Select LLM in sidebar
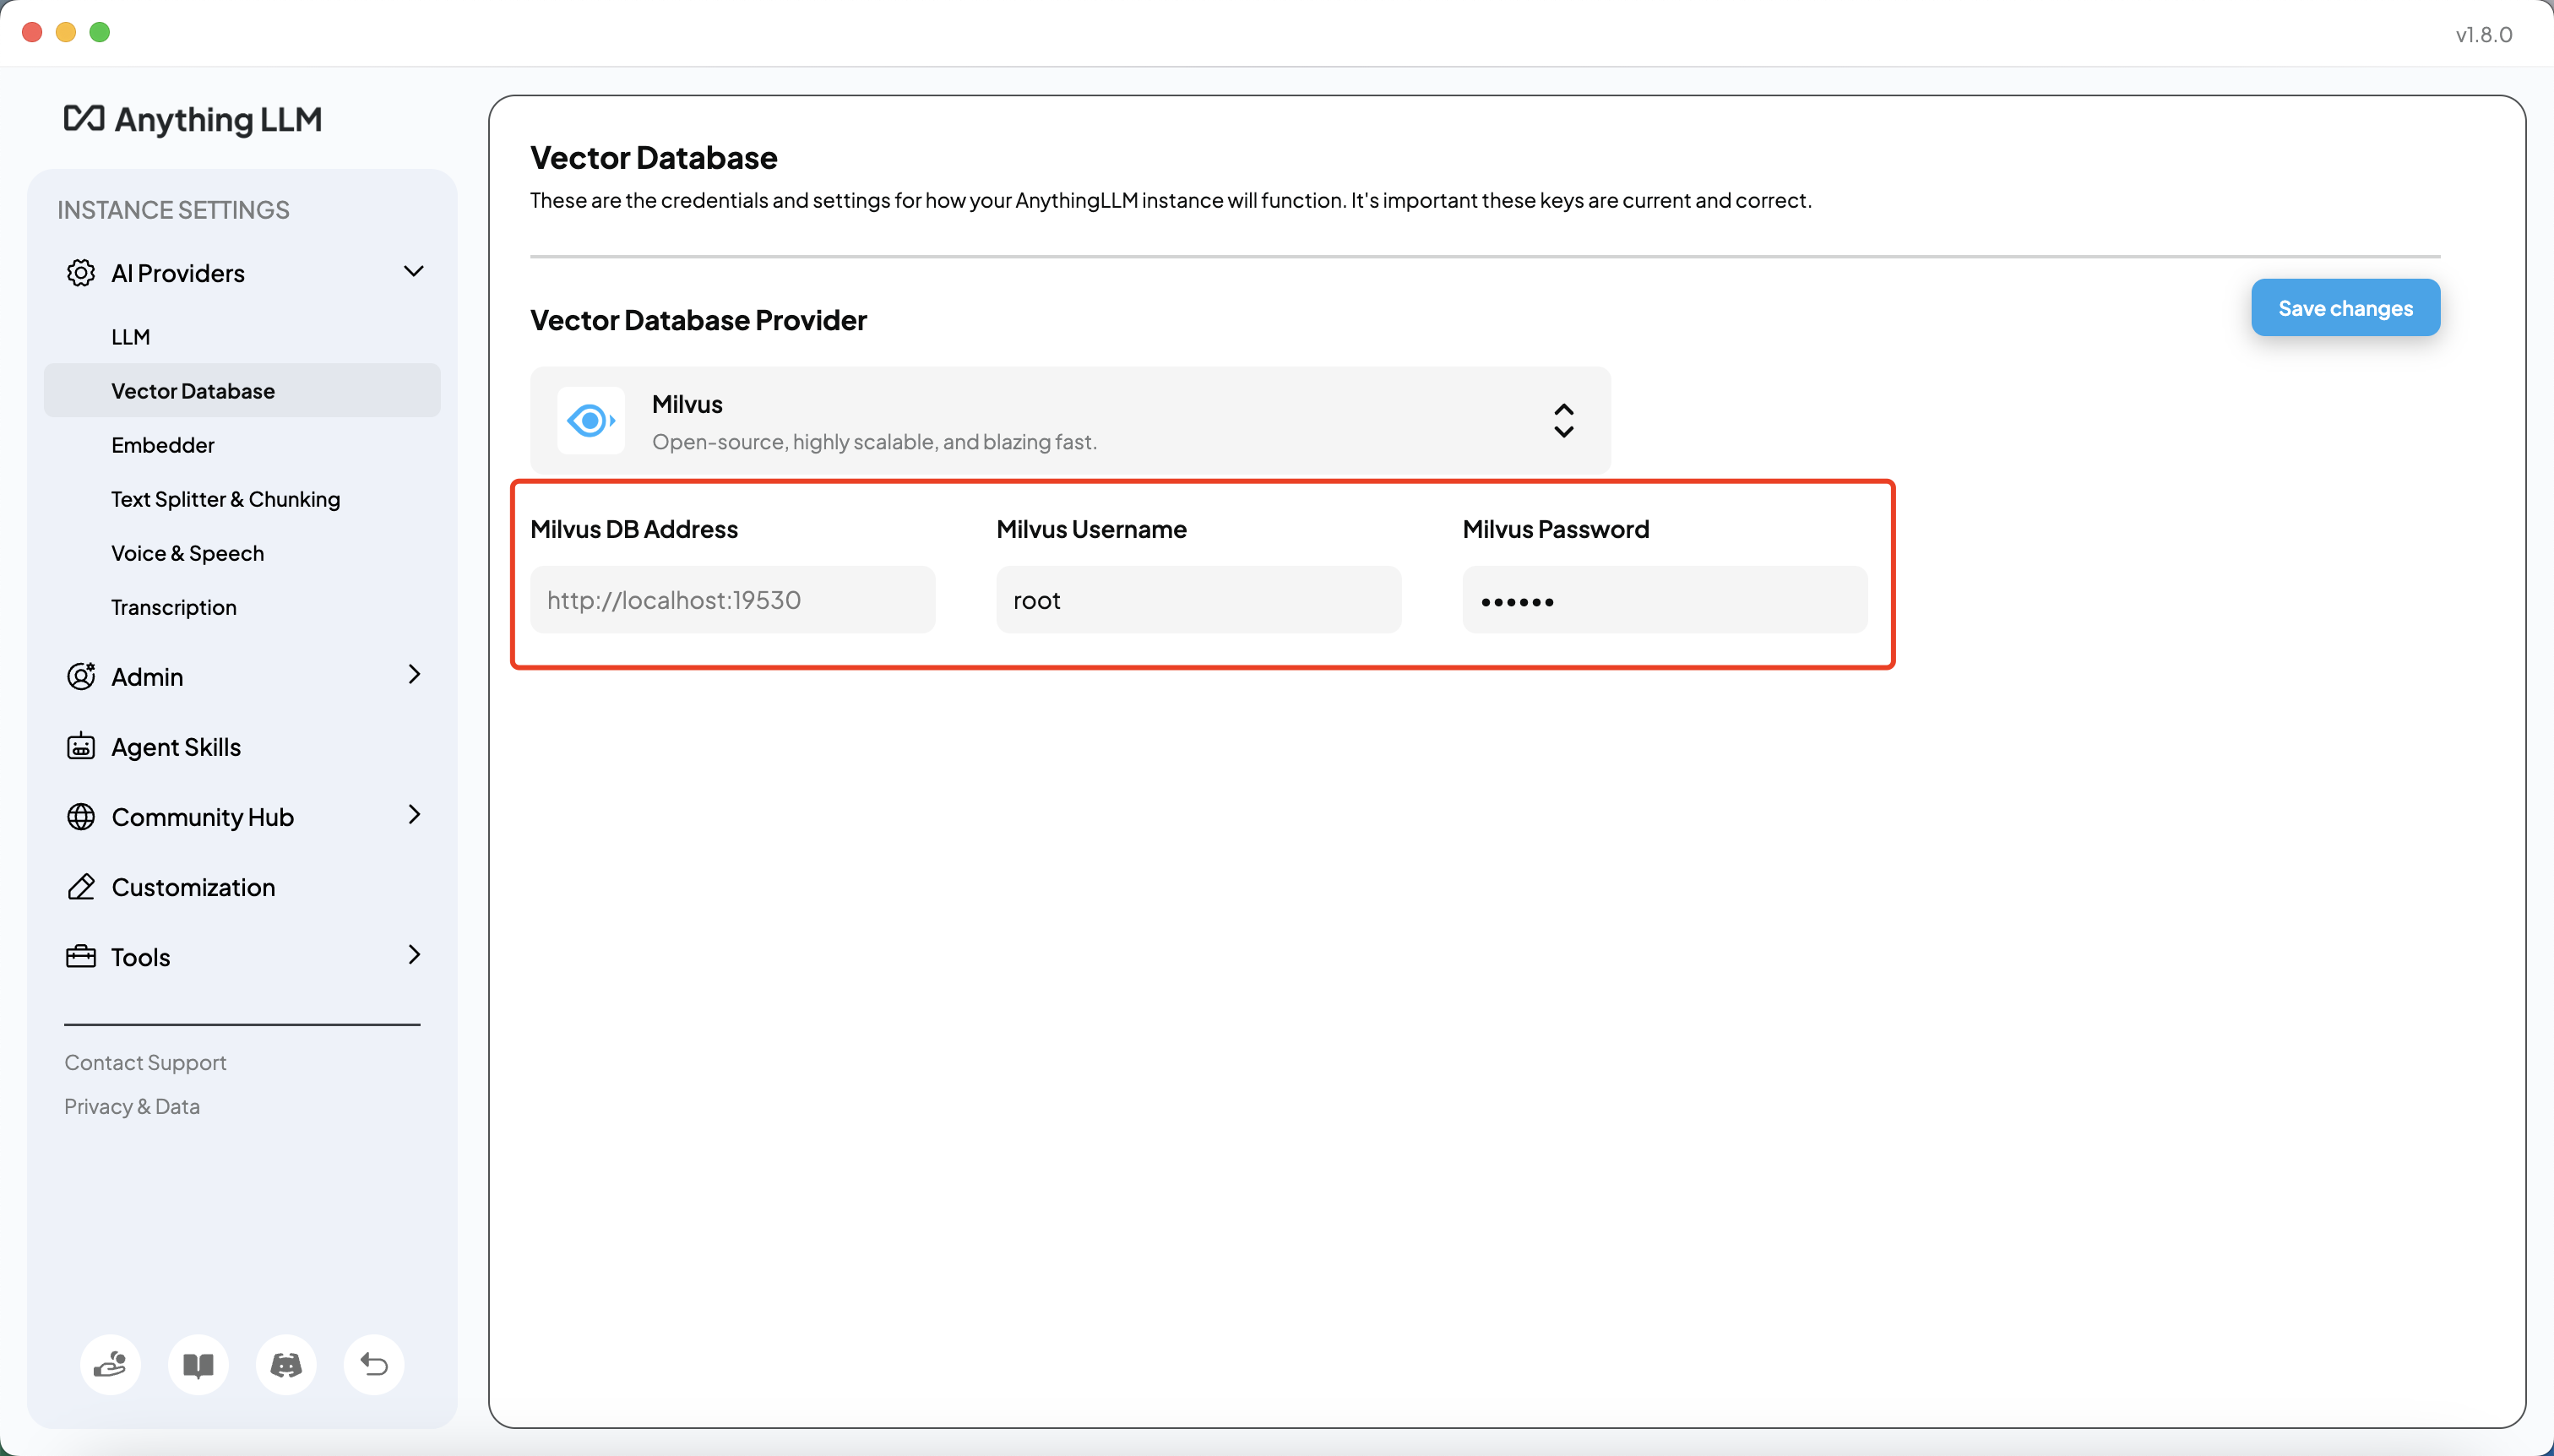This screenshot has width=2554, height=1456. (131, 337)
